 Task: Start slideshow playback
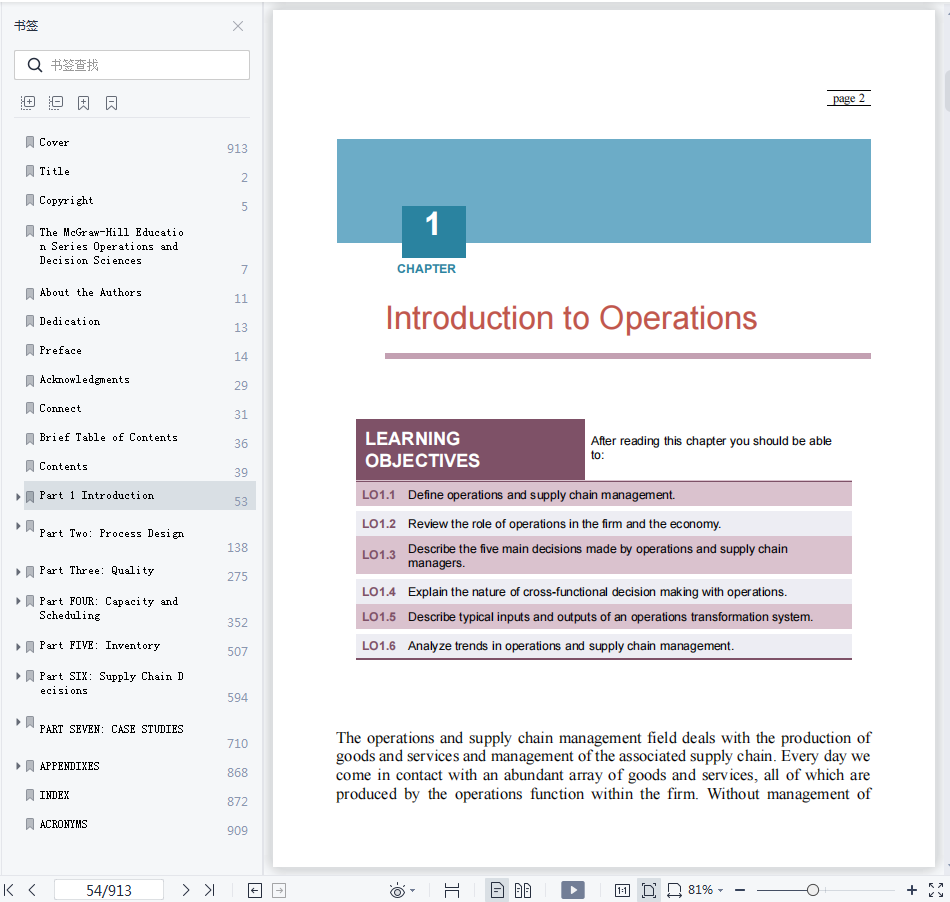click(x=573, y=890)
